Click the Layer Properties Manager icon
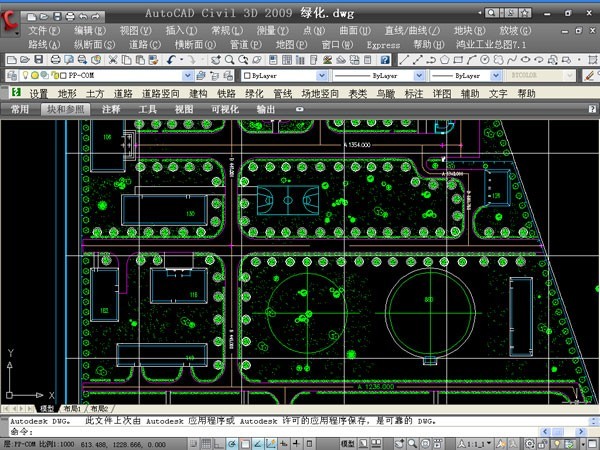The width and height of the screenshot is (600, 450). (x=10, y=76)
